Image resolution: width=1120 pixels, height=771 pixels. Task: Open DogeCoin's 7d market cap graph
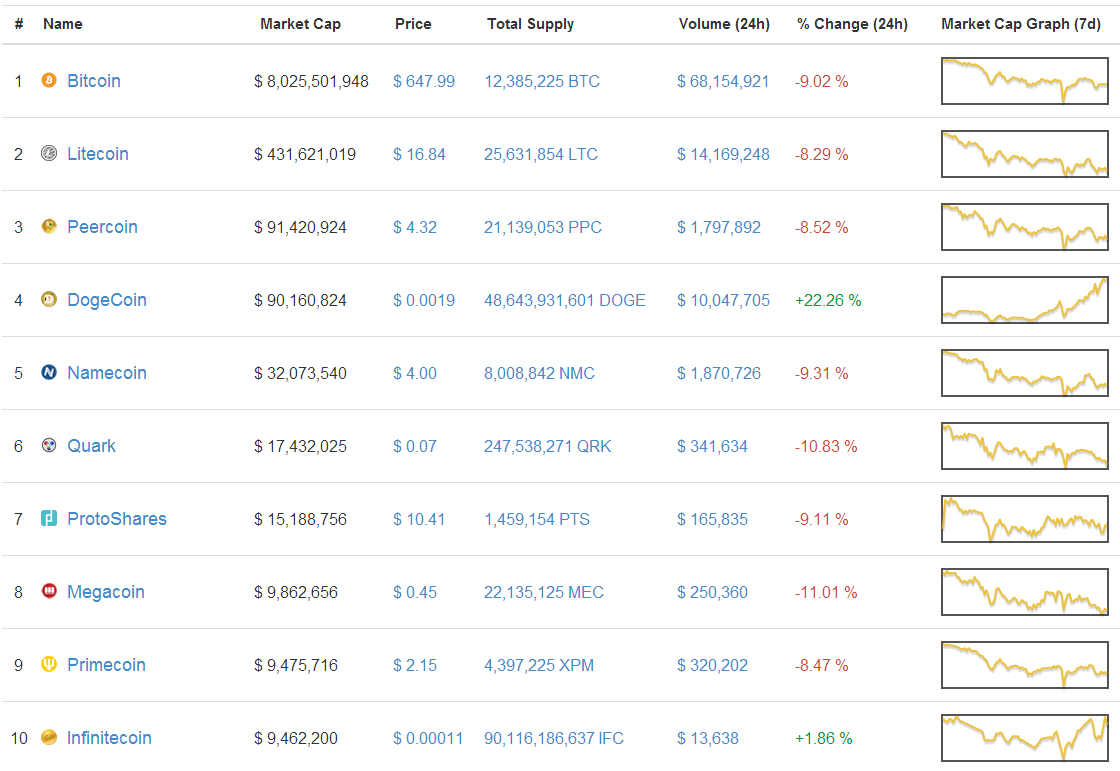1025,299
